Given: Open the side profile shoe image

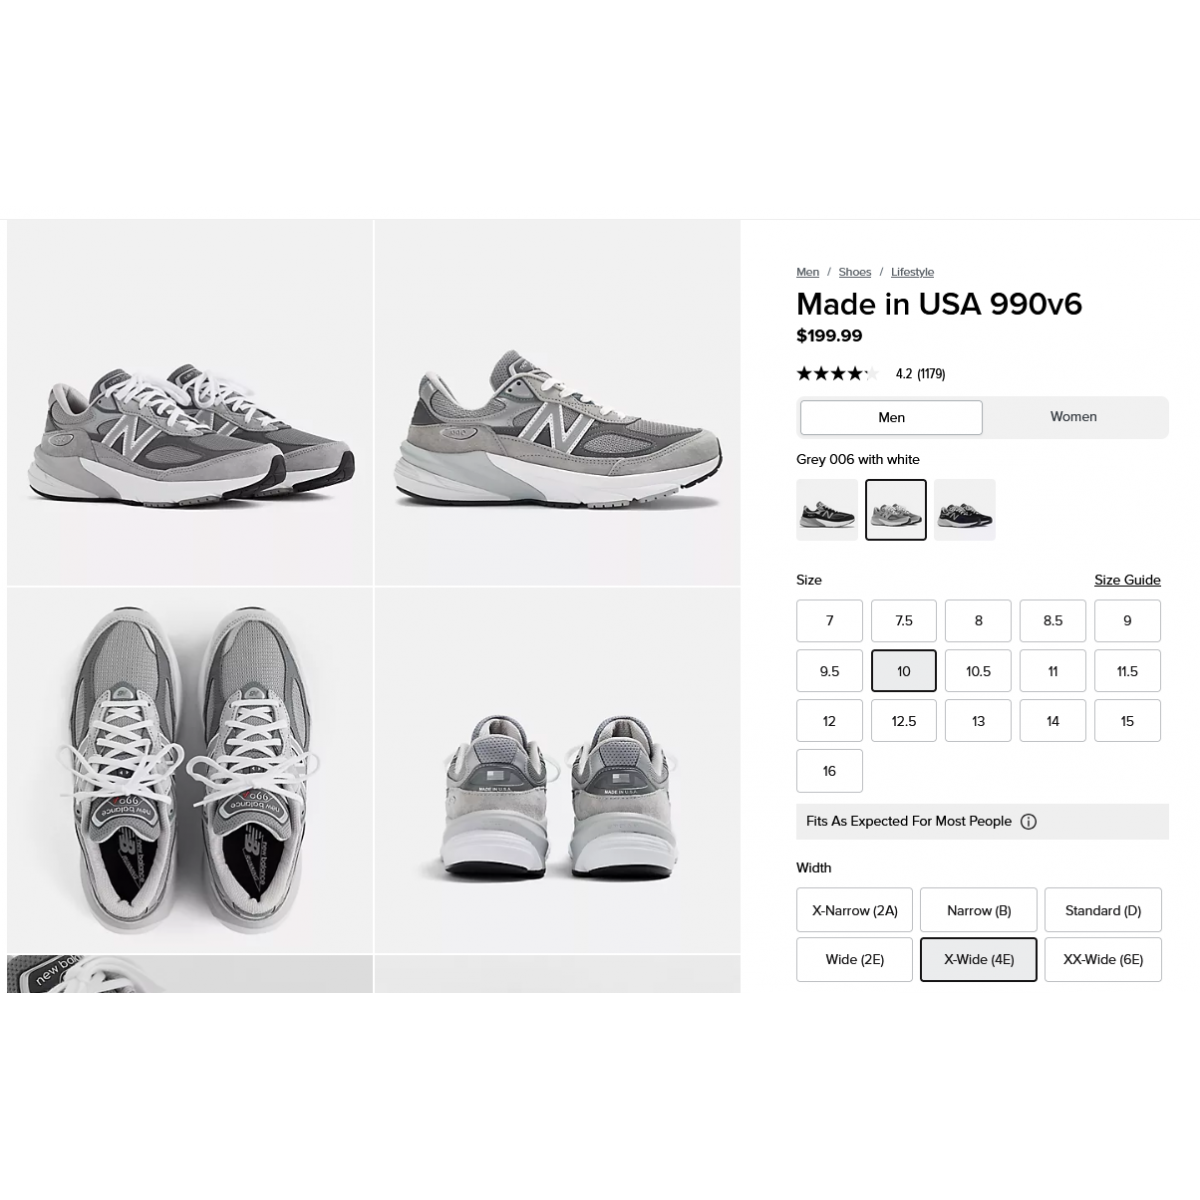Looking at the screenshot, I should [x=557, y=402].
